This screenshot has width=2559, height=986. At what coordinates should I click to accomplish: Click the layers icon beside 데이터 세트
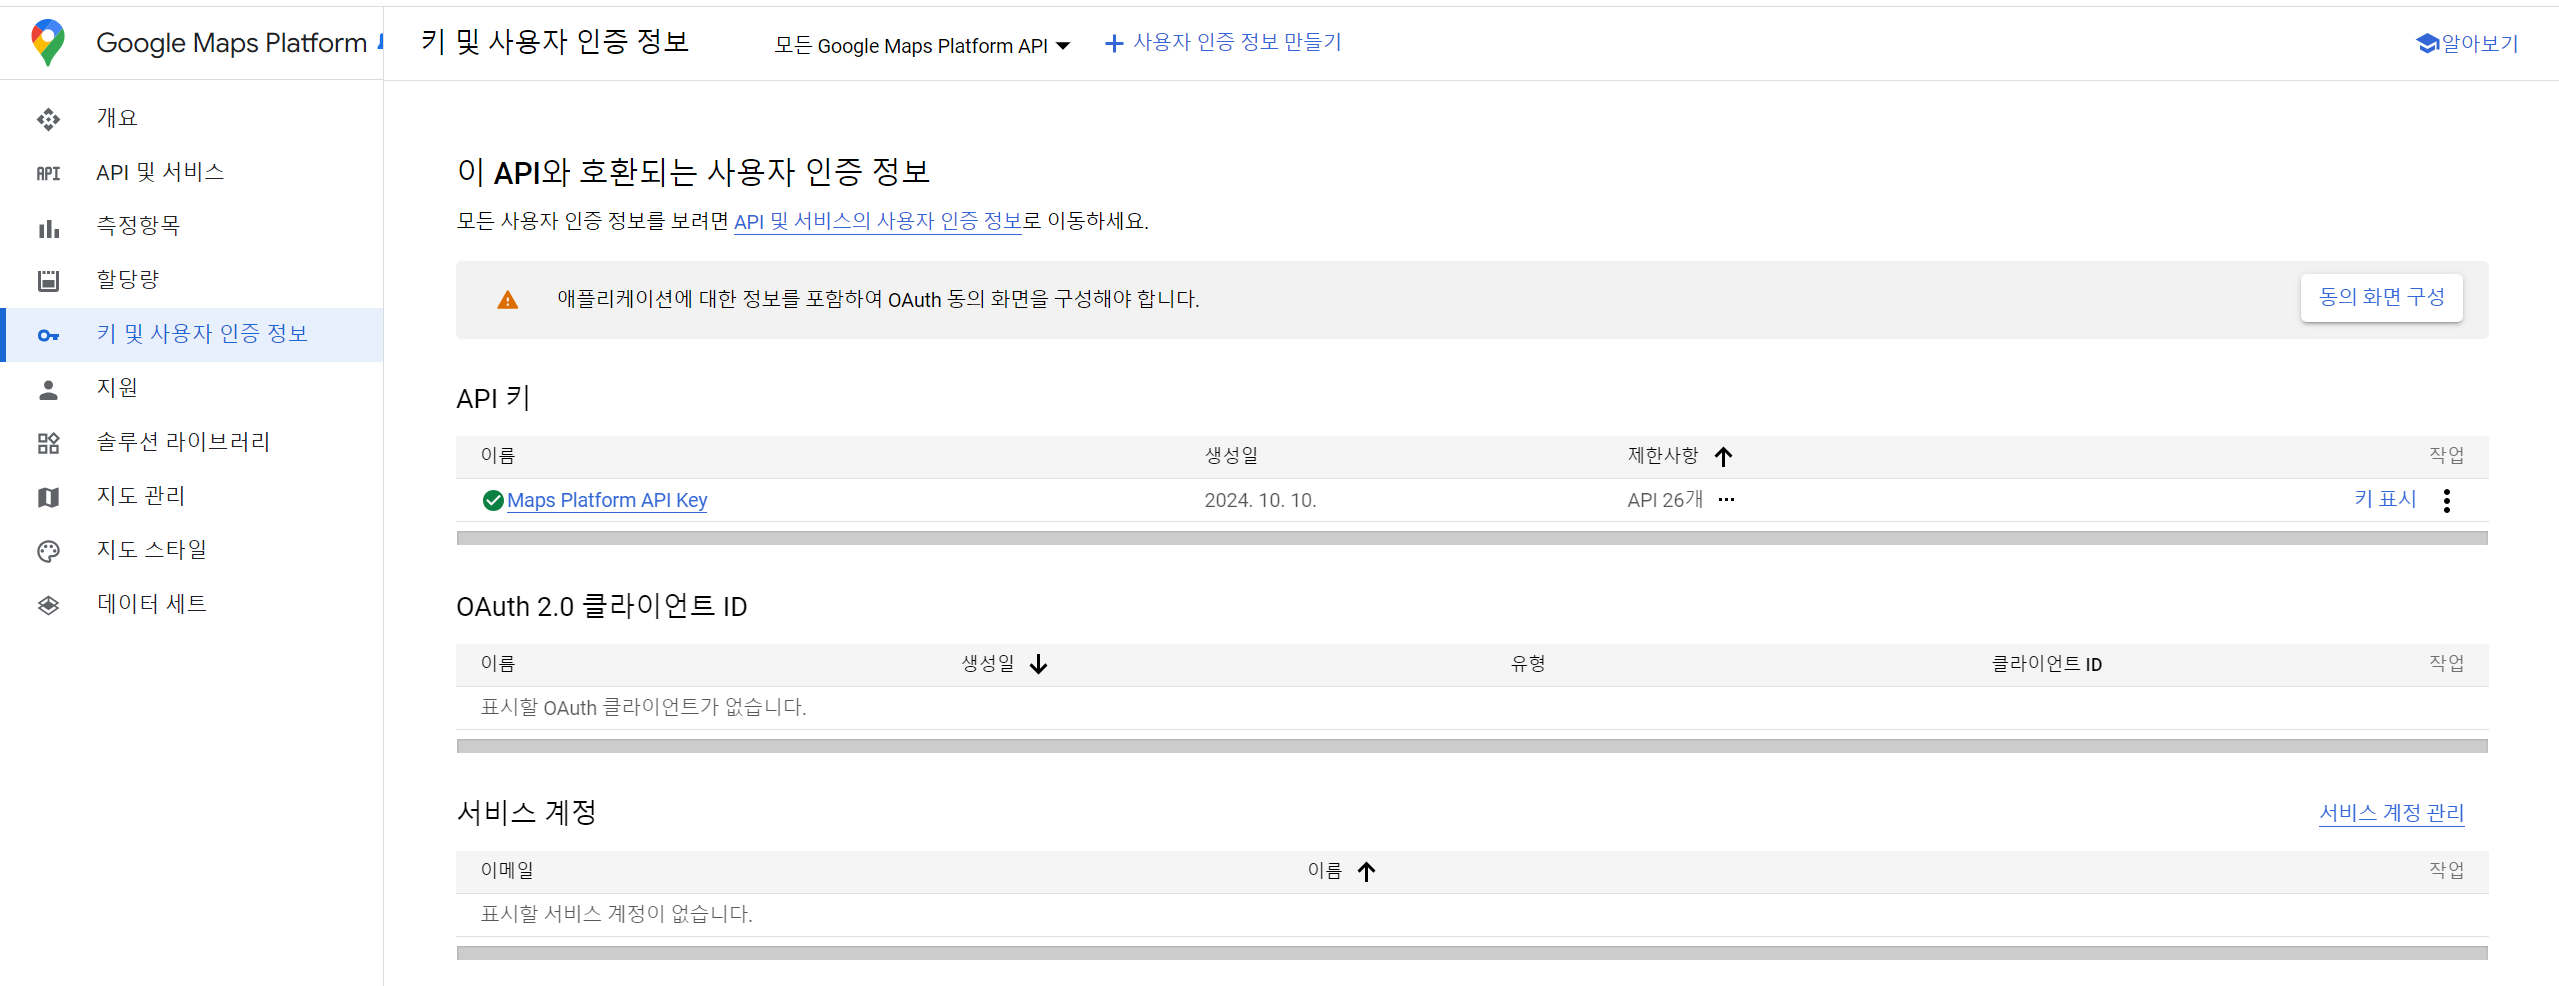(x=48, y=605)
